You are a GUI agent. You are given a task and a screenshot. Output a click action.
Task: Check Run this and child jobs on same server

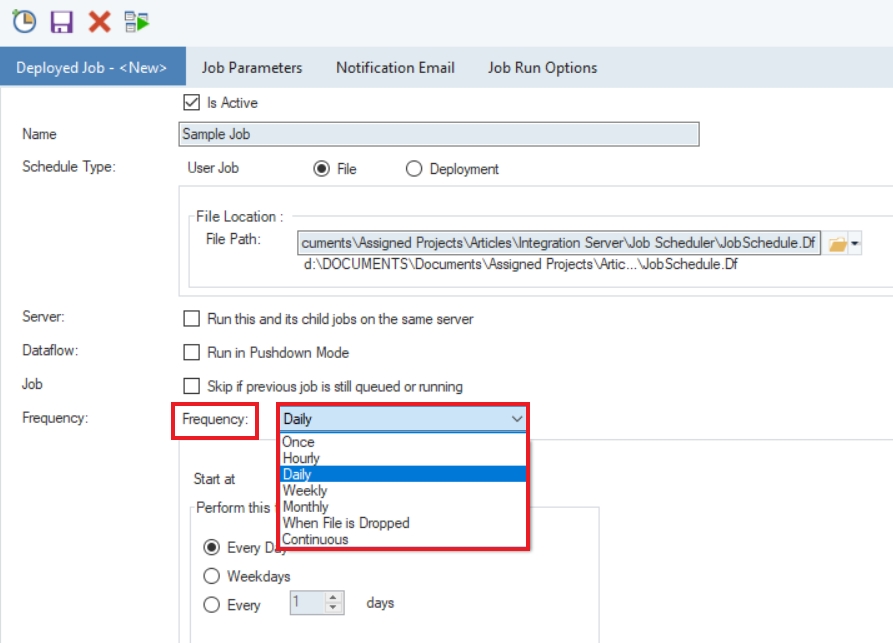pos(192,319)
